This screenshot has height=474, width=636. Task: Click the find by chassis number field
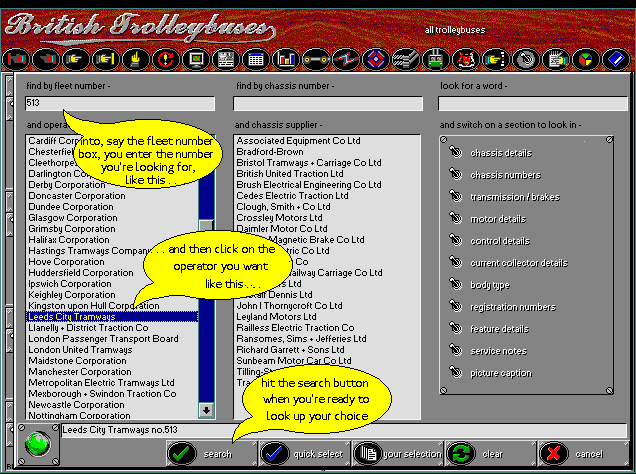point(328,103)
